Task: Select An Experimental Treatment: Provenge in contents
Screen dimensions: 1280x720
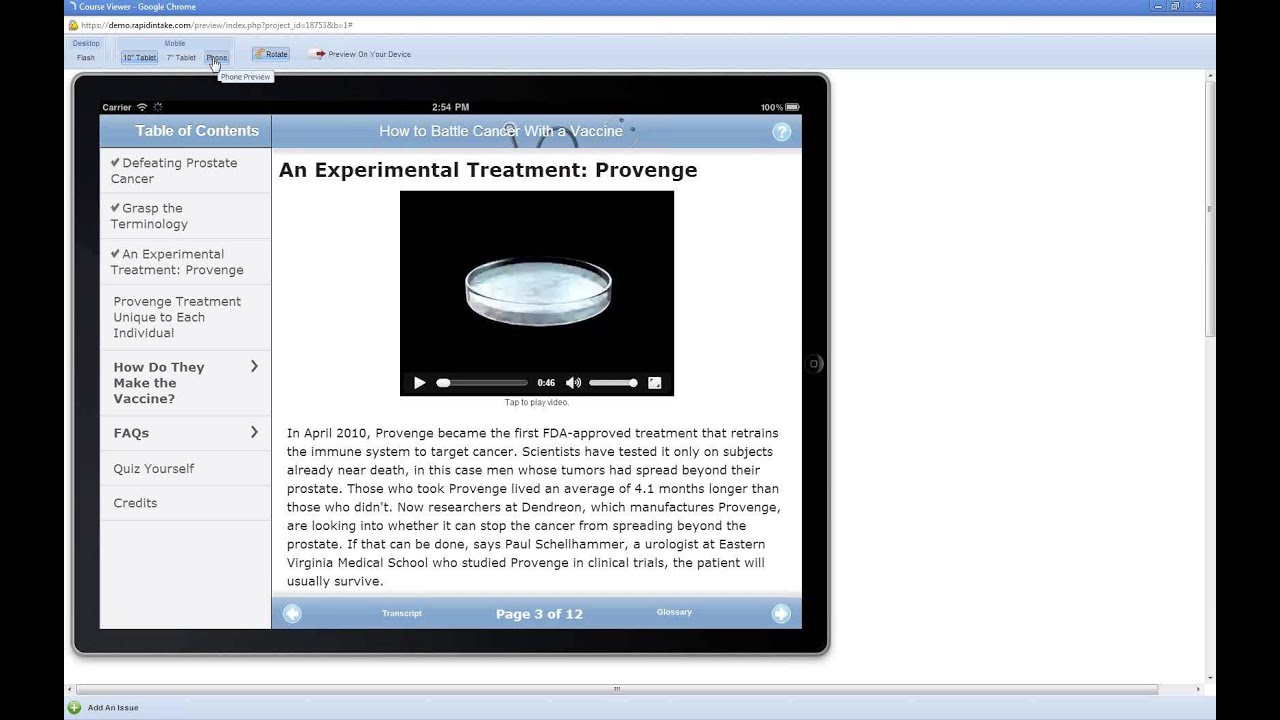Action: (x=185, y=262)
